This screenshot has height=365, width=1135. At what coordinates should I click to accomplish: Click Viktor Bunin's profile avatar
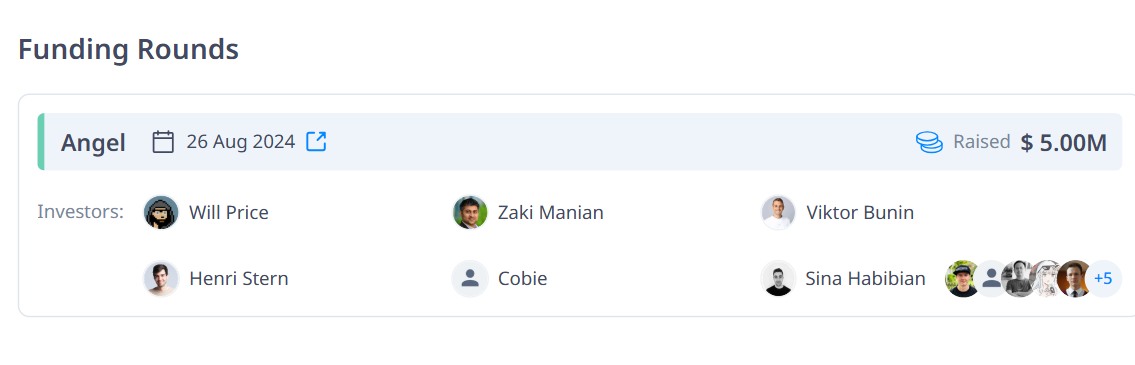click(779, 213)
